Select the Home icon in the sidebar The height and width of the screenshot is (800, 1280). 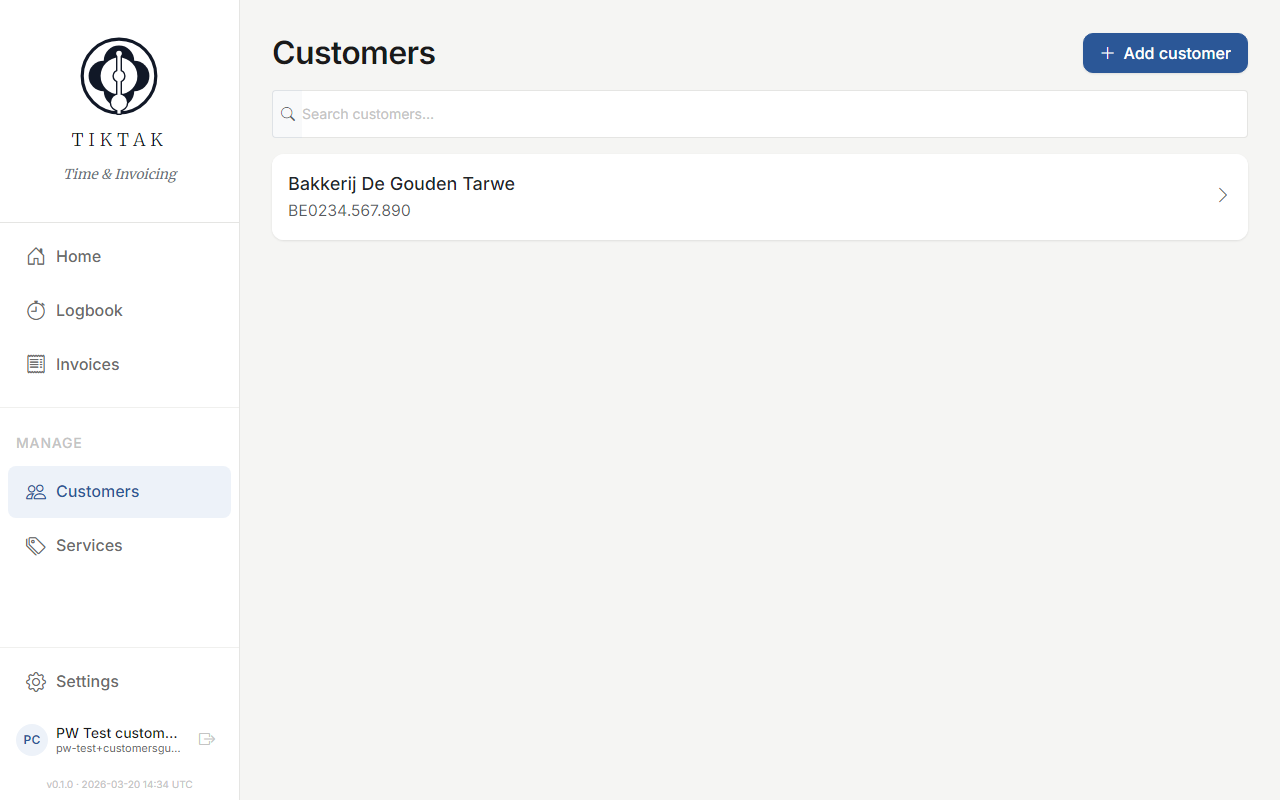pyautogui.click(x=35, y=256)
